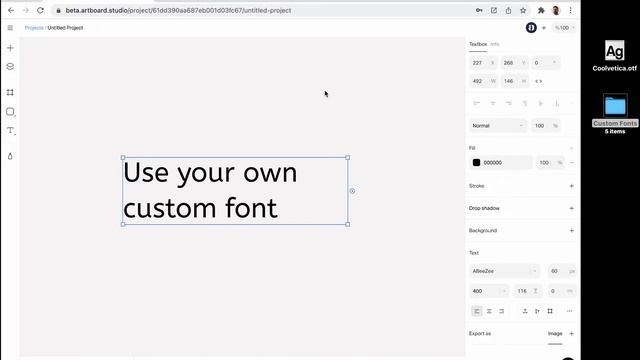Open the hamburger menu at top left
The width and height of the screenshot is (640, 360).
(10, 28)
